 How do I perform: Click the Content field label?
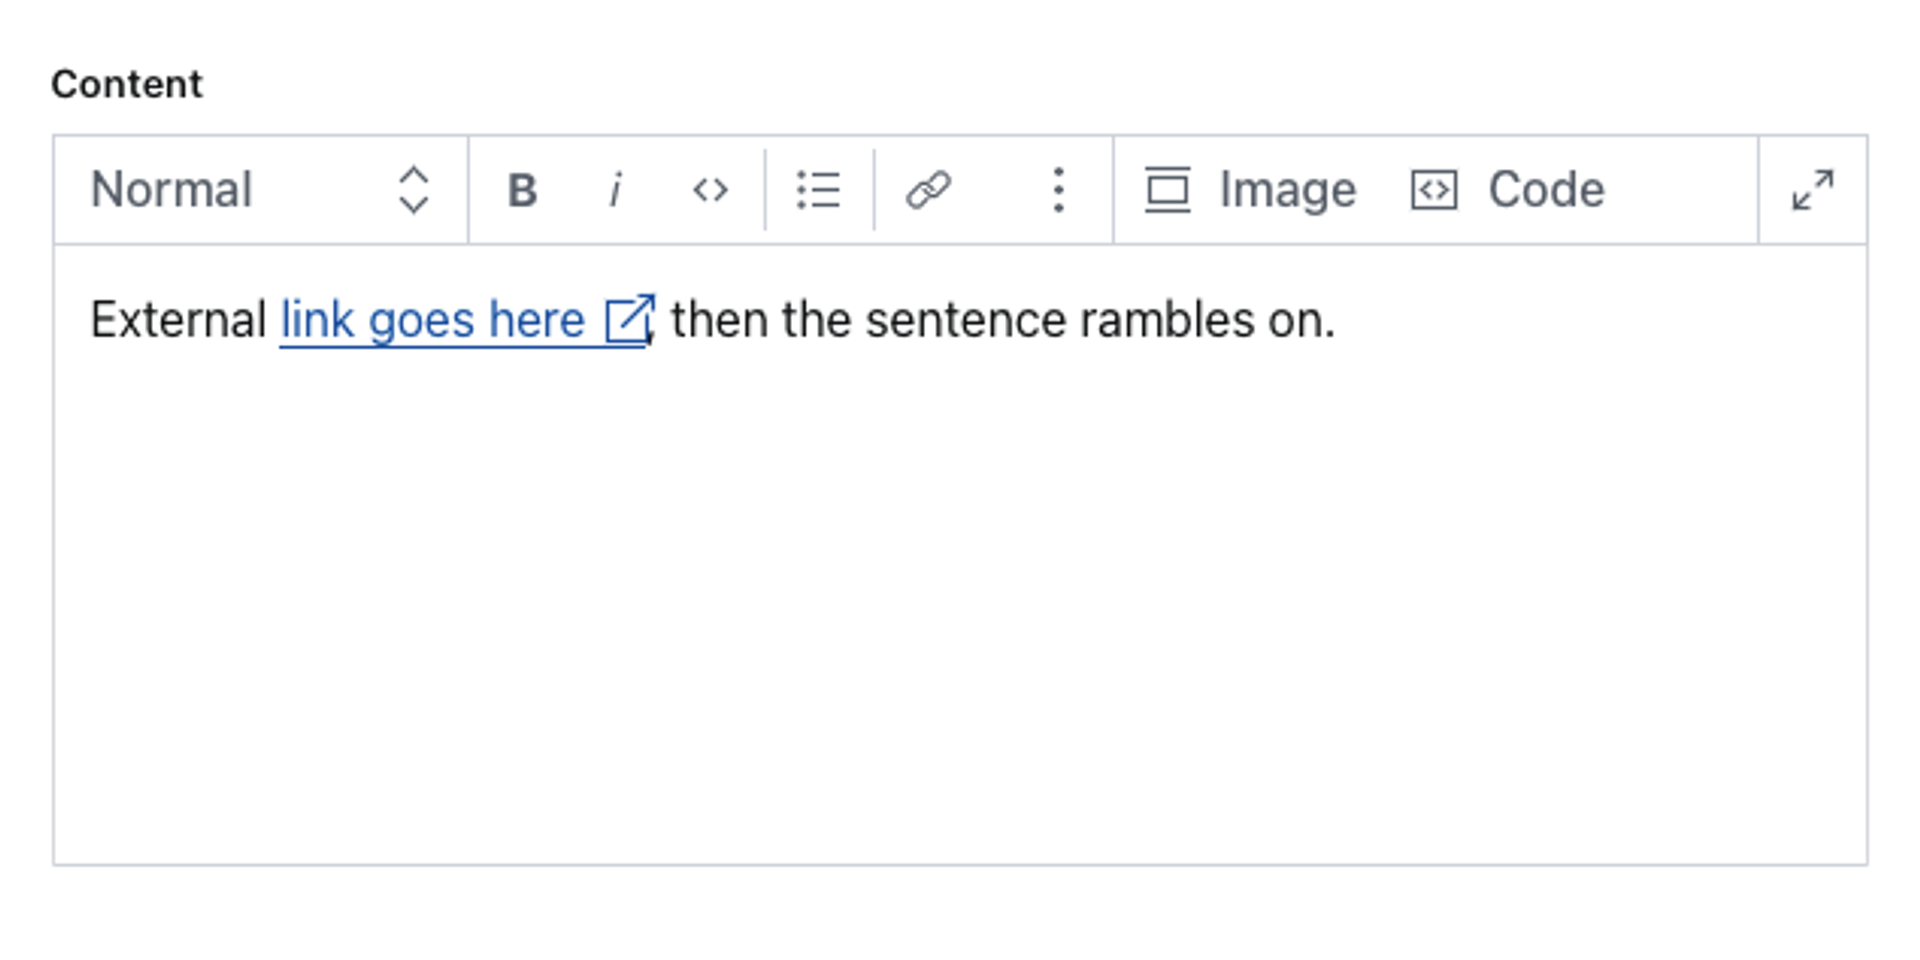pos(127,85)
